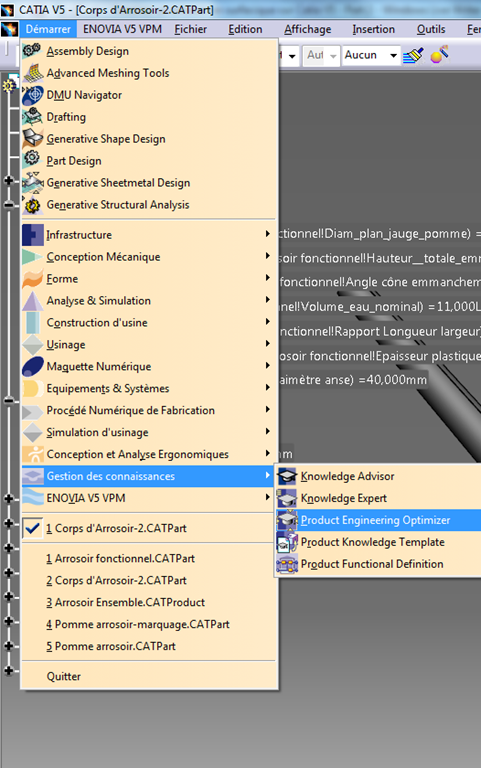
Task: Click the Analyse & Simulation icon
Action: click(x=32, y=301)
